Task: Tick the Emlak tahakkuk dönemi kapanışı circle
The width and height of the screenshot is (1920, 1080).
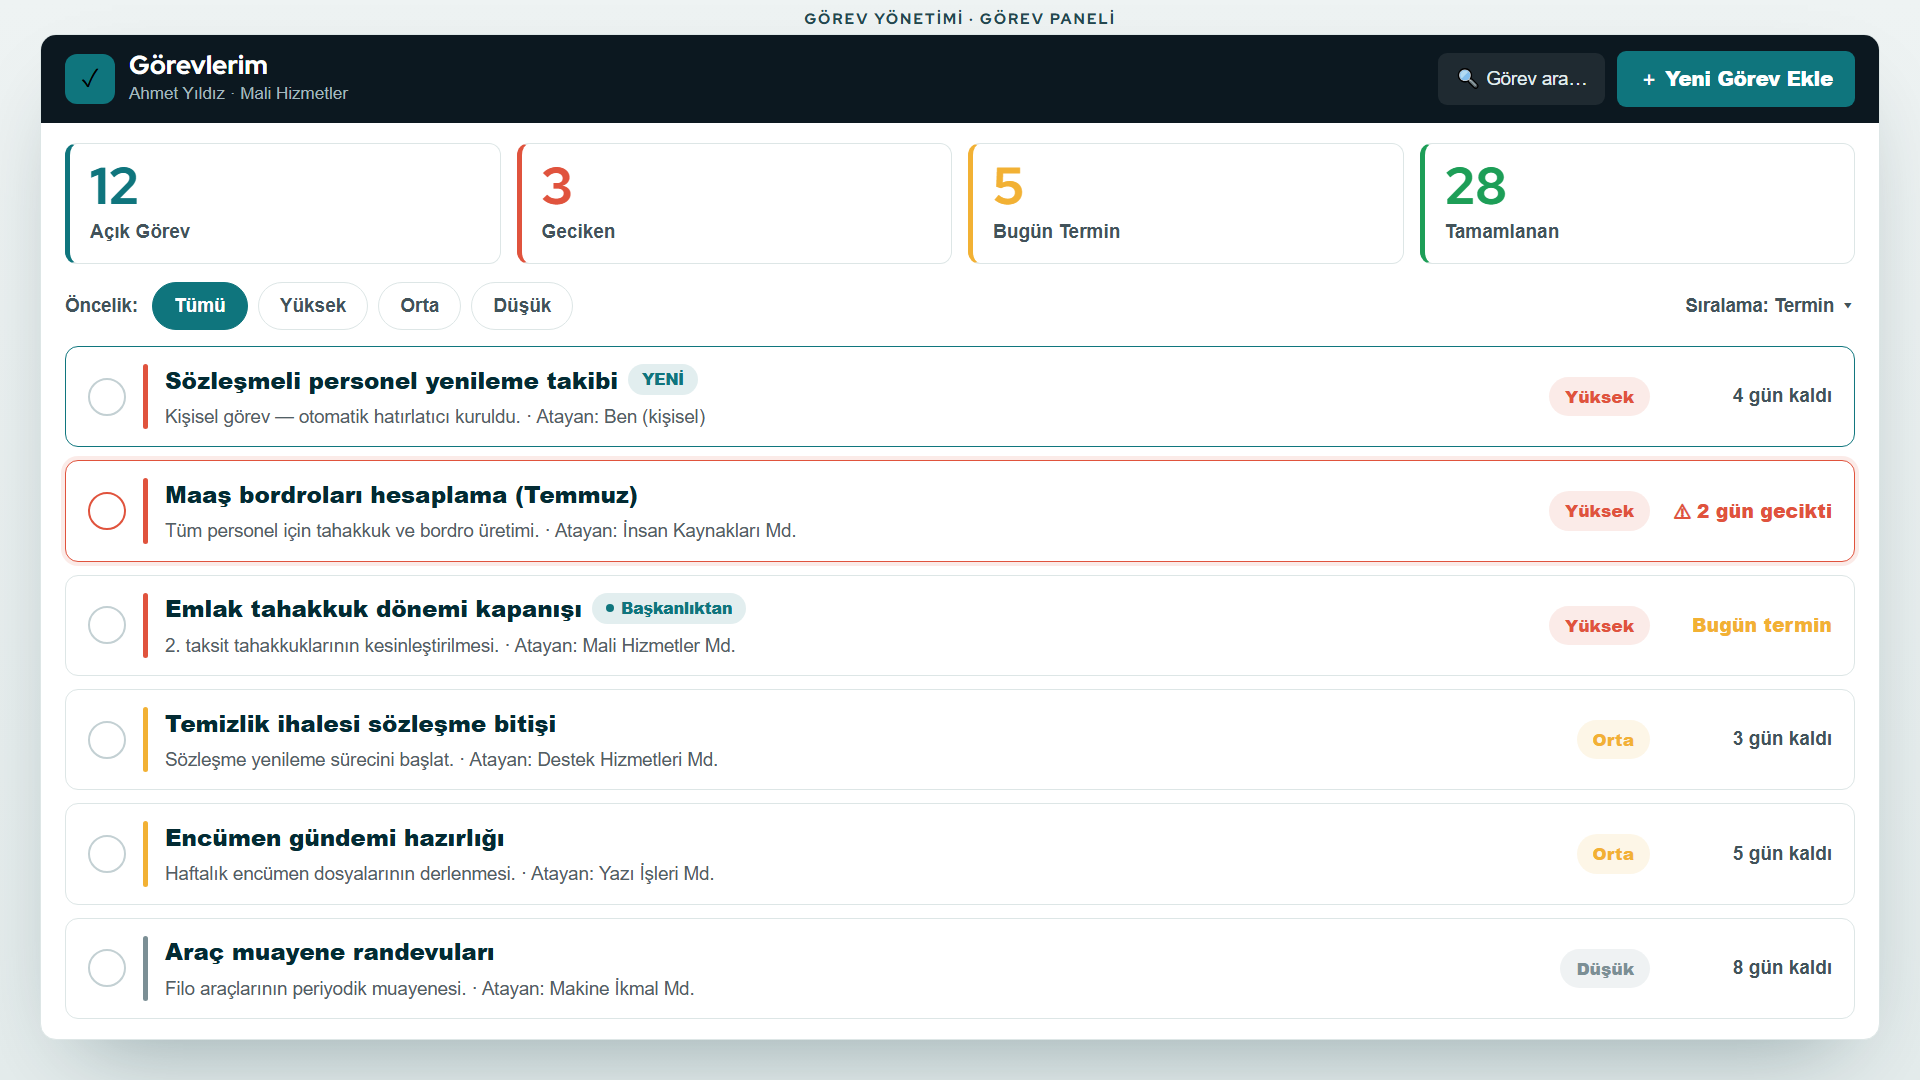Action: (x=107, y=625)
